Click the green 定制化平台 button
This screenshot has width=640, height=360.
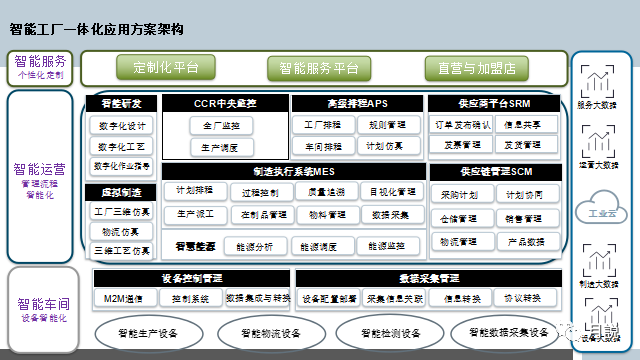166,67
